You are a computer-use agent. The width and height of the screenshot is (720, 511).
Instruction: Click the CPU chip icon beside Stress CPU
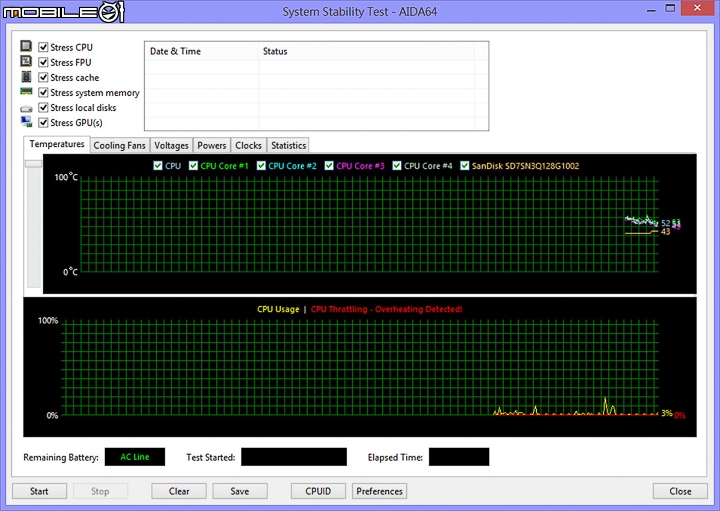(26, 46)
